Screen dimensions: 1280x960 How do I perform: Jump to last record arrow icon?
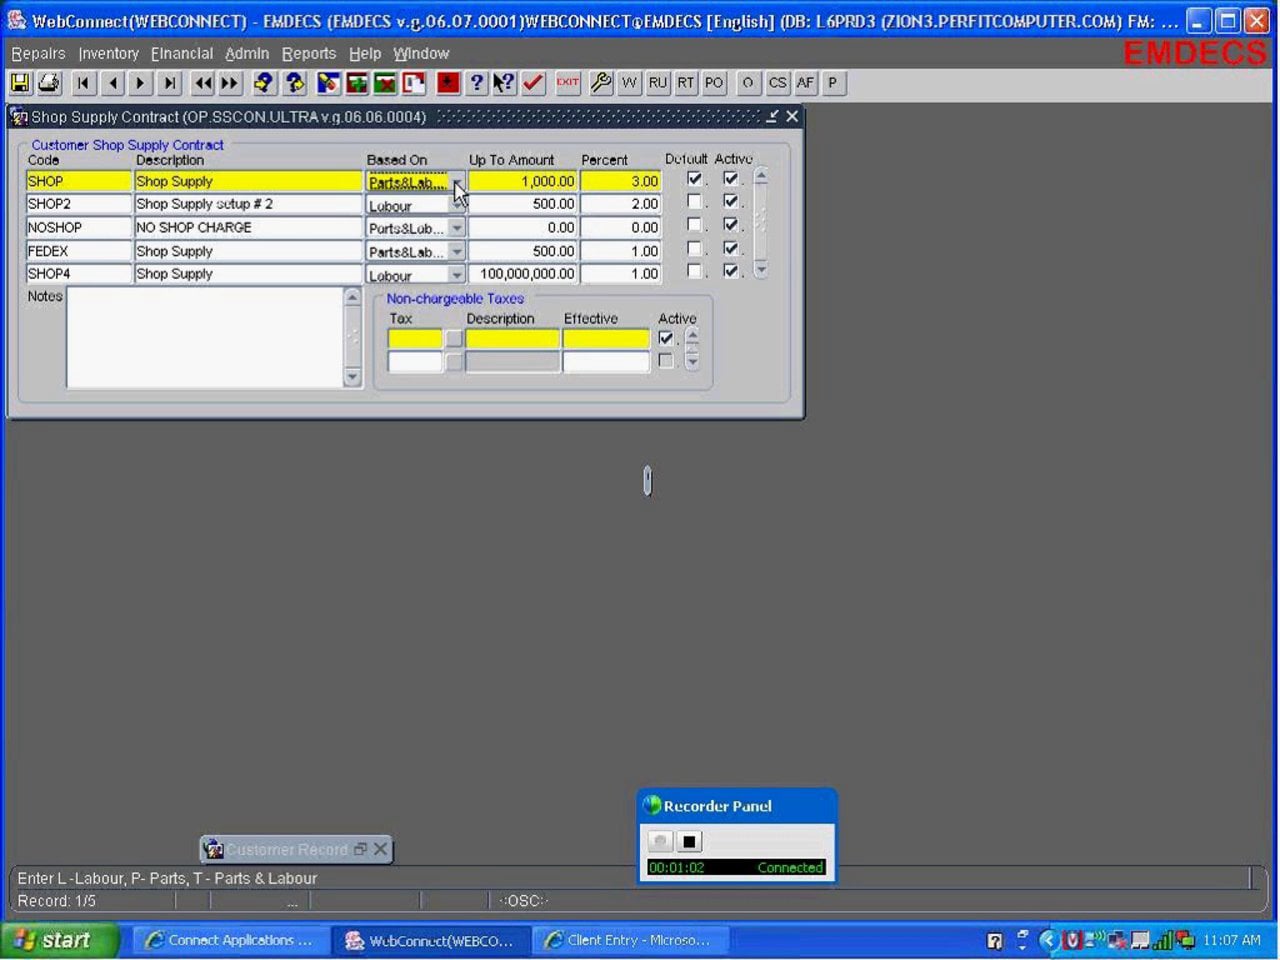pyautogui.click(x=170, y=83)
